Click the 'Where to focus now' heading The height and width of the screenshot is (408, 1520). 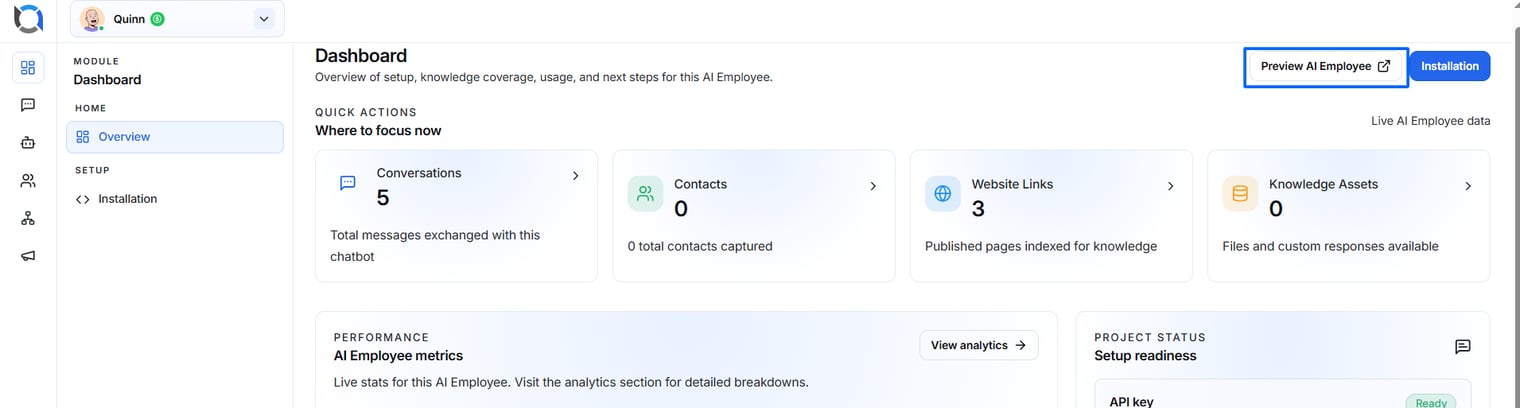(378, 131)
